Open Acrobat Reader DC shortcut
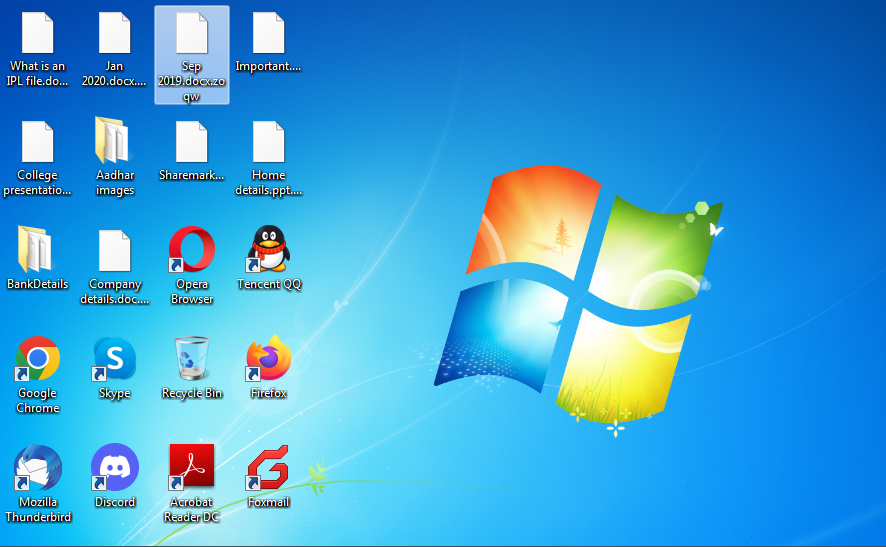Viewport: 886px width, 547px height. point(192,466)
